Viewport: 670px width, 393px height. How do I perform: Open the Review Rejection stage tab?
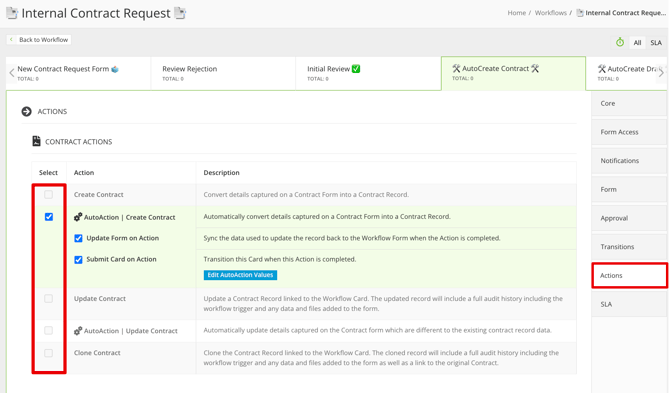point(223,73)
